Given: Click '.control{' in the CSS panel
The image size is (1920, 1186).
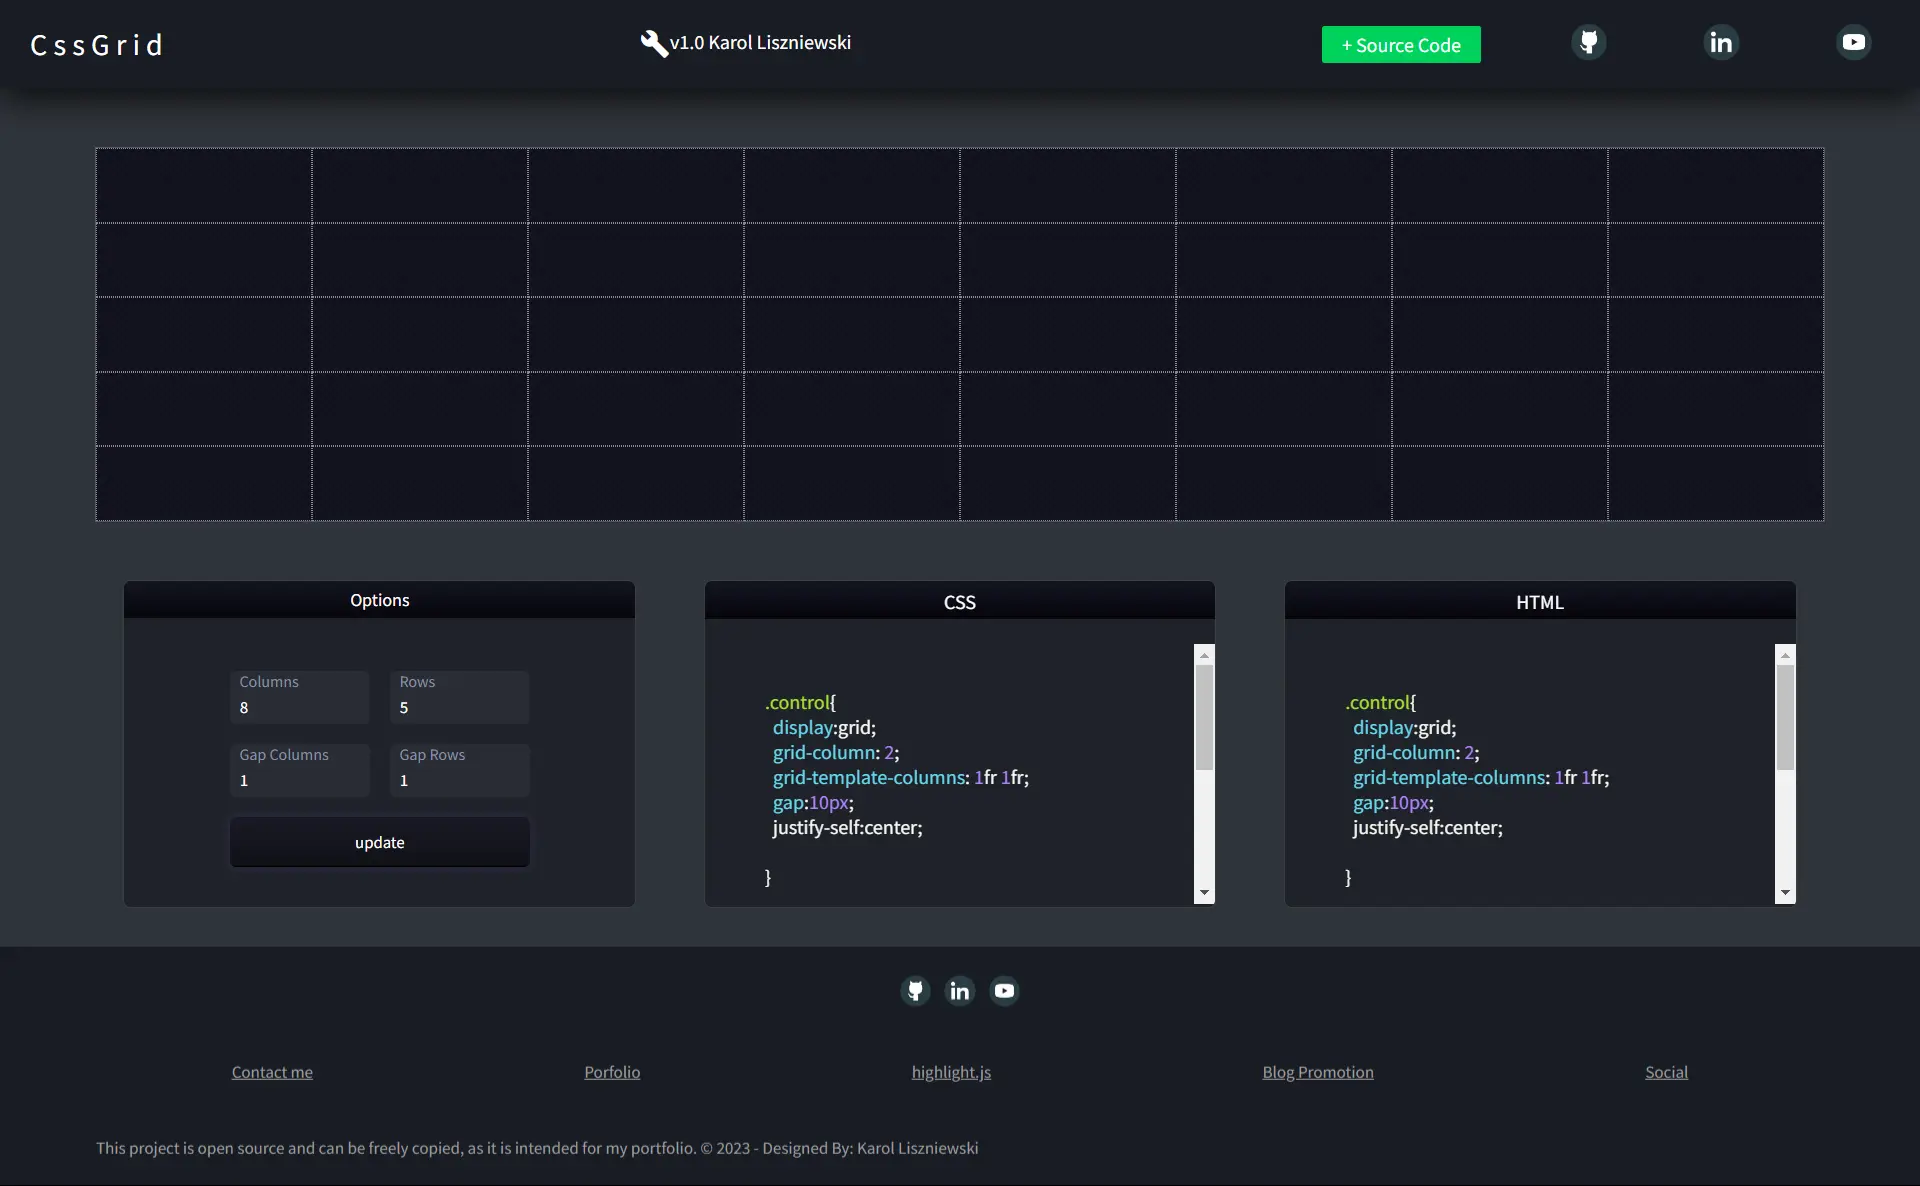Looking at the screenshot, I should [x=800, y=703].
